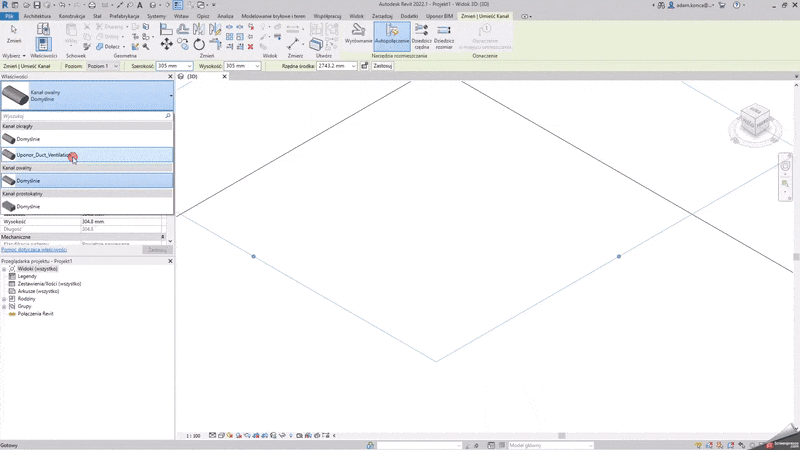Click the ViewCube
800x450 pixels.
(x=755, y=119)
